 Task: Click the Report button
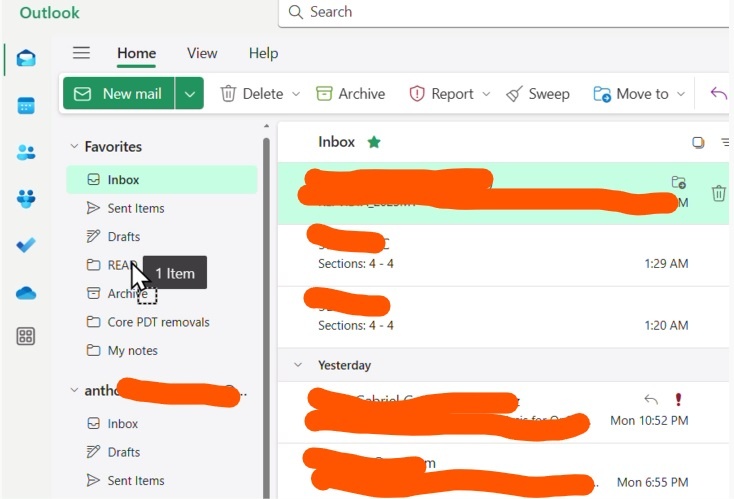(x=441, y=94)
